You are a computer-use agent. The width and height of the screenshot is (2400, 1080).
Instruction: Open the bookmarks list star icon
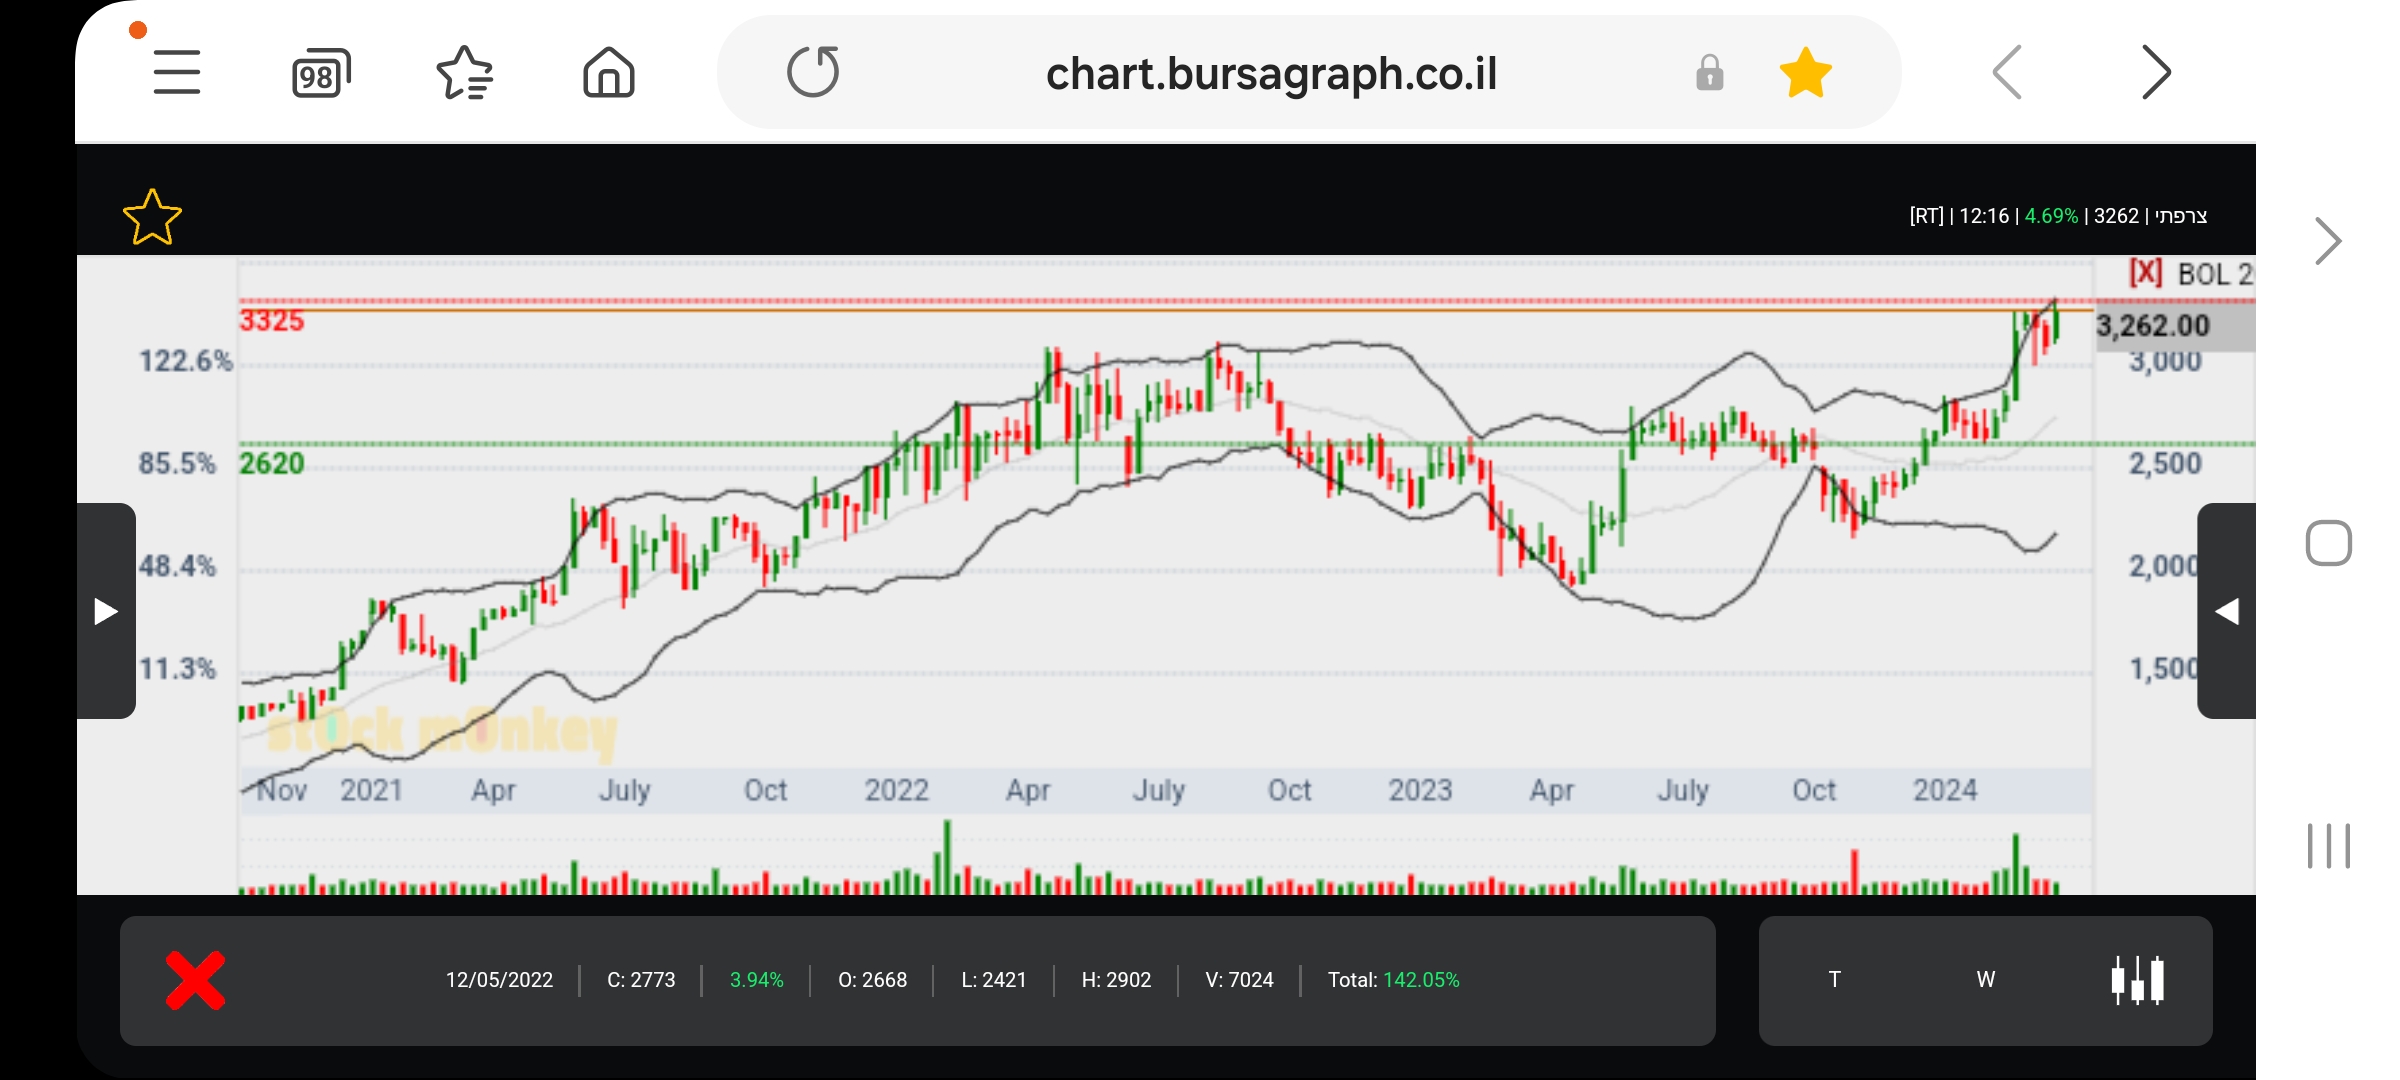464,73
